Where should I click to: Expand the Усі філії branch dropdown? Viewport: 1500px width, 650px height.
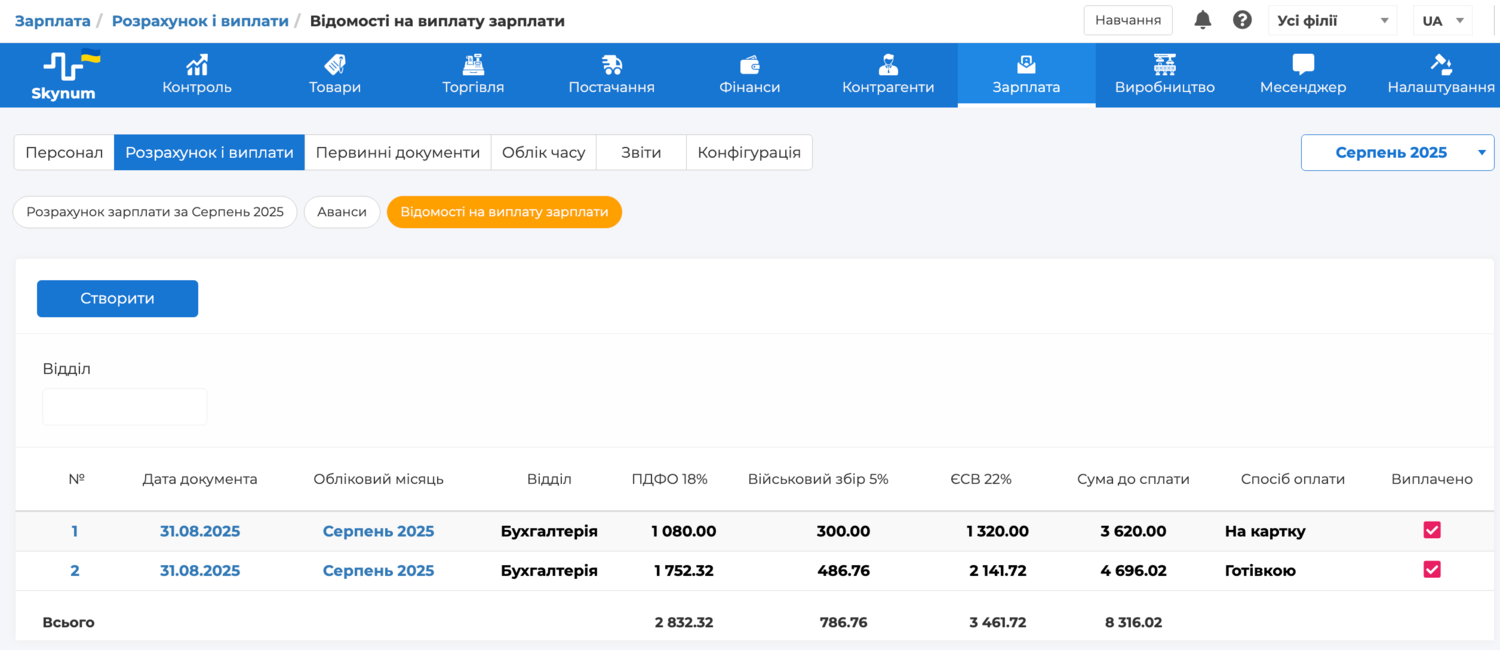[1332, 20]
